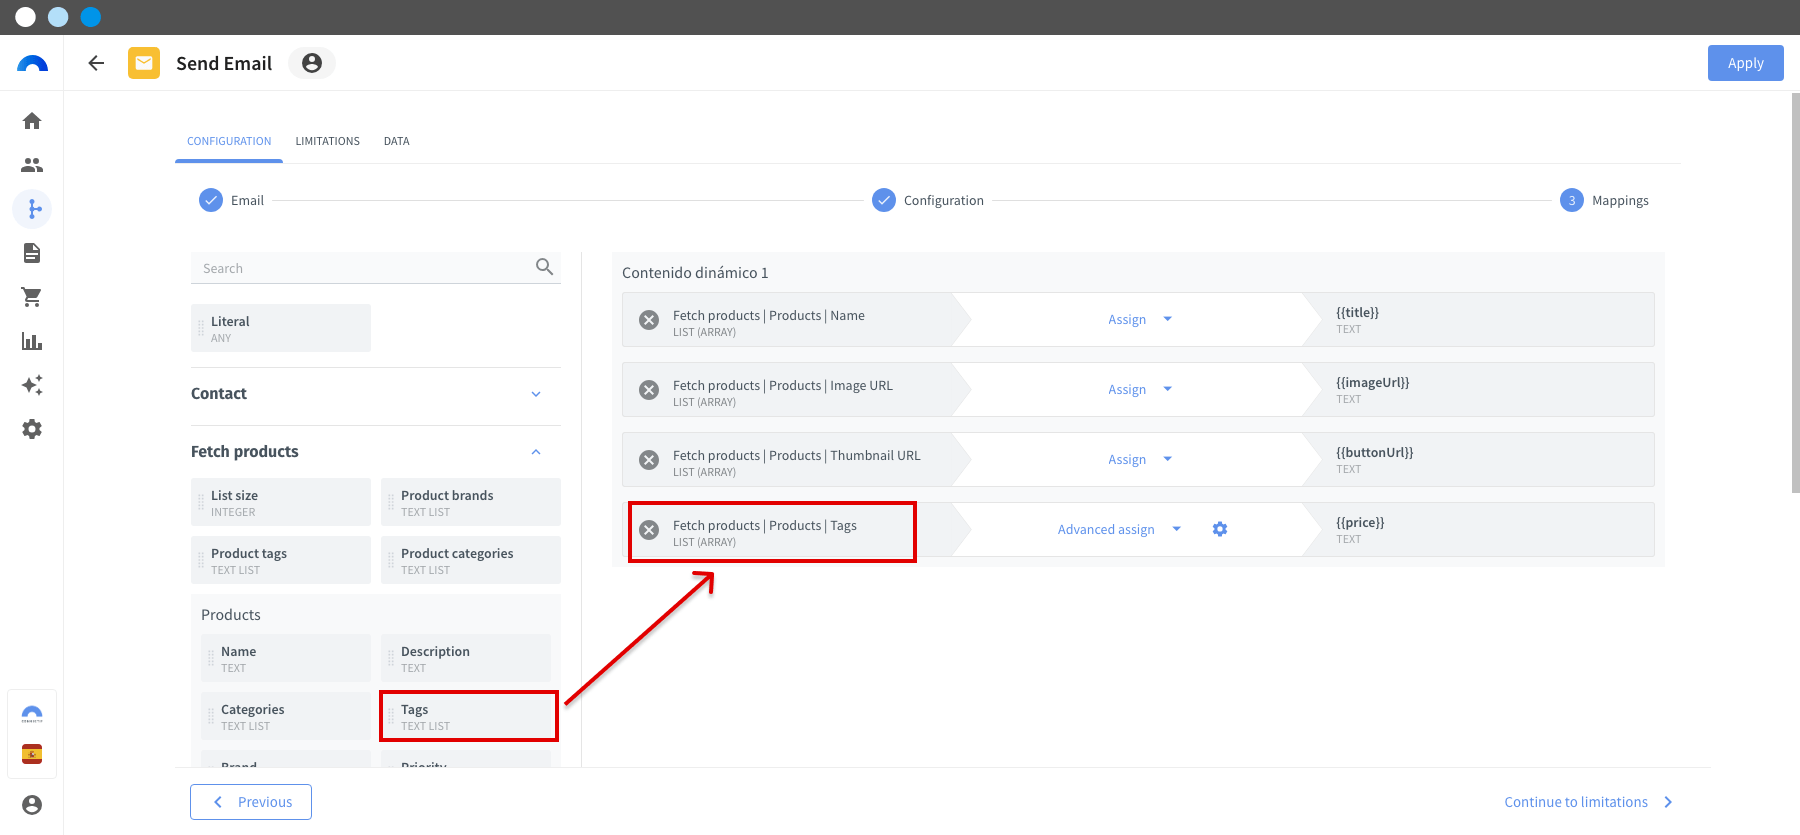Focus the Search input field

click(x=366, y=268)
